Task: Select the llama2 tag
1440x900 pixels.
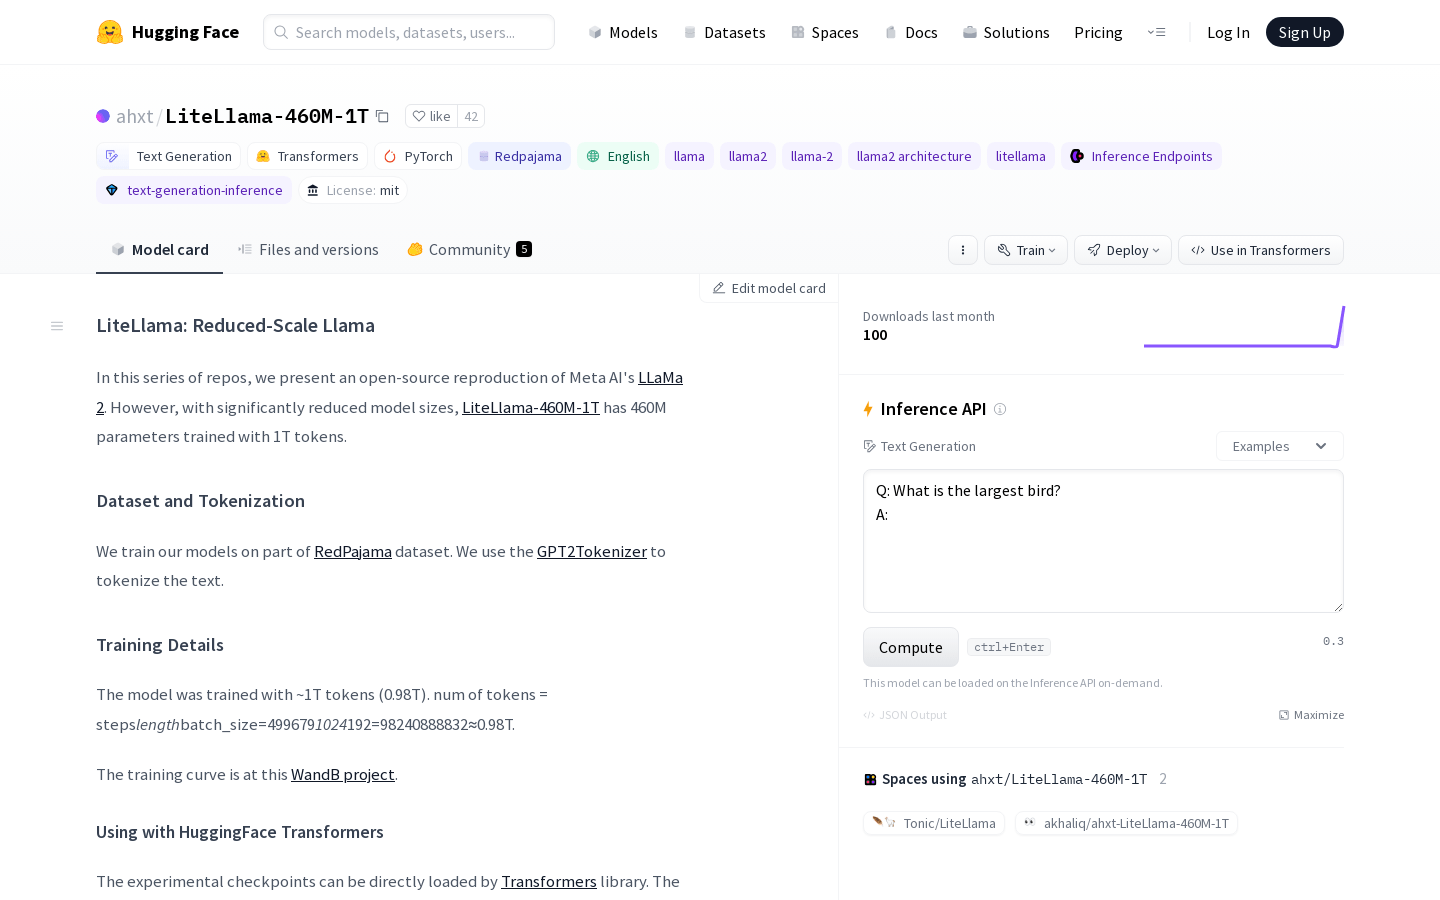Action: (748, 156)
